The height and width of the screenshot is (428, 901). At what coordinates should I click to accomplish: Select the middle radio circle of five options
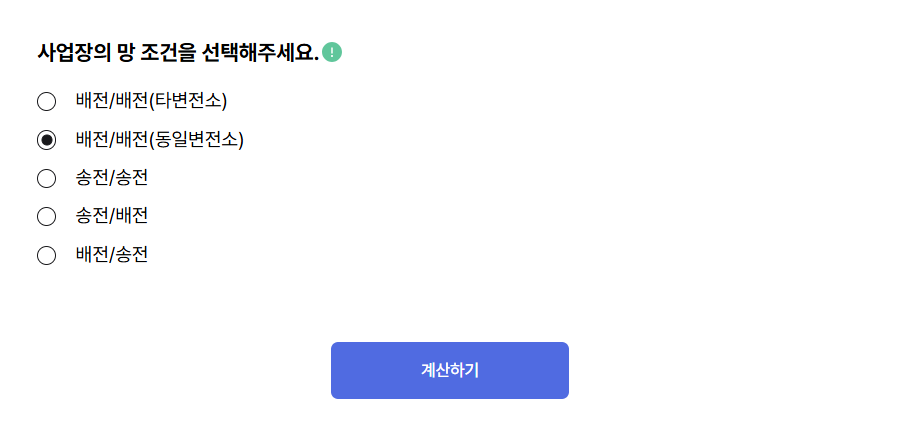tap(46, 179)
